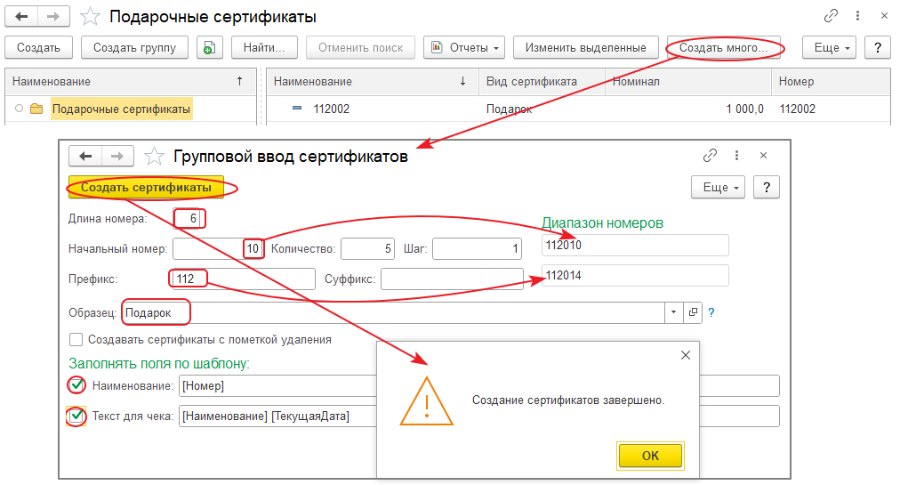Go back in the Подарочные сертификаты window
Image resolution: width=900 pixels, height=485 pixels.
[21, 16]
